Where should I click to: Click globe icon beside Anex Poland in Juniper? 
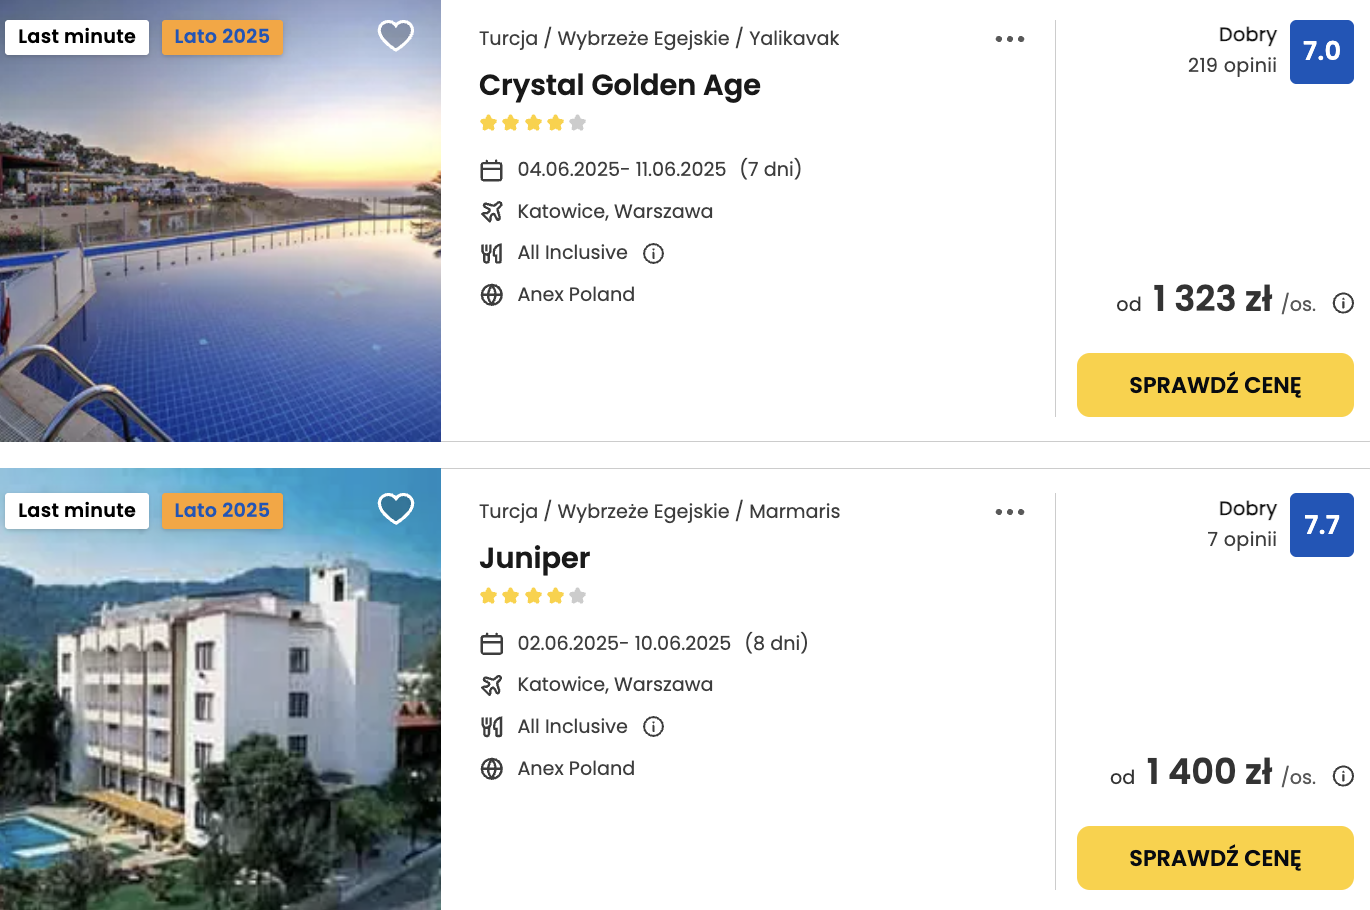tap(491, 769)
